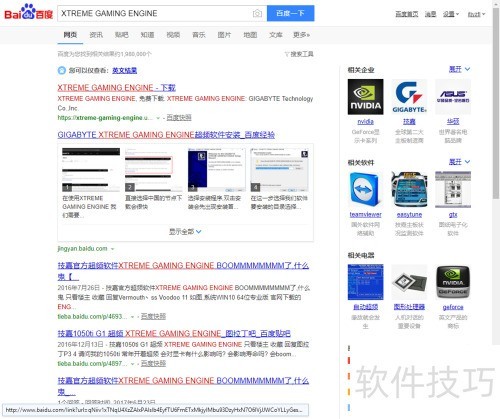500x419 pixels.
Task: Open the 设置 dropdown in header
Action: click(451, 14)
